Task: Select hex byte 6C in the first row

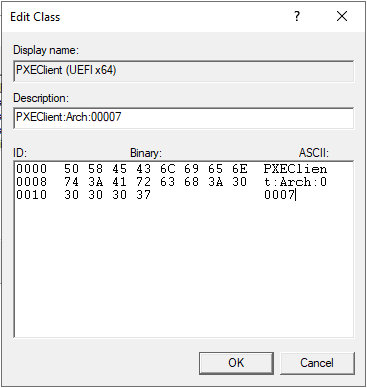Action: [x=167, y=169]
